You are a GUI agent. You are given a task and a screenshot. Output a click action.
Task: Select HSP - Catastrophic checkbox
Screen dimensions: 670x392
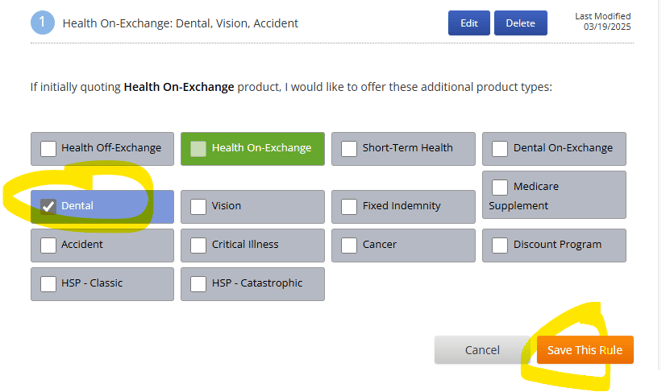(198, 284)
